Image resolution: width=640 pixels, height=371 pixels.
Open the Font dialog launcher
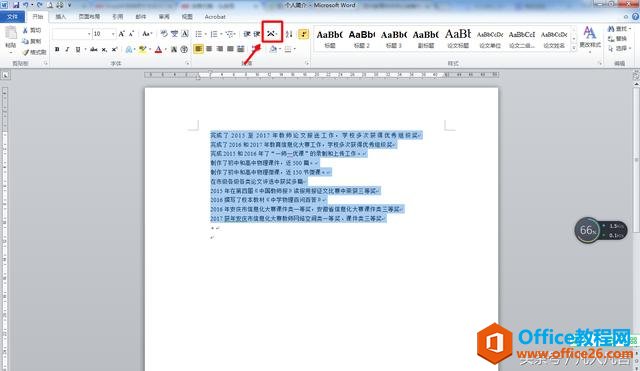(188, 63)
